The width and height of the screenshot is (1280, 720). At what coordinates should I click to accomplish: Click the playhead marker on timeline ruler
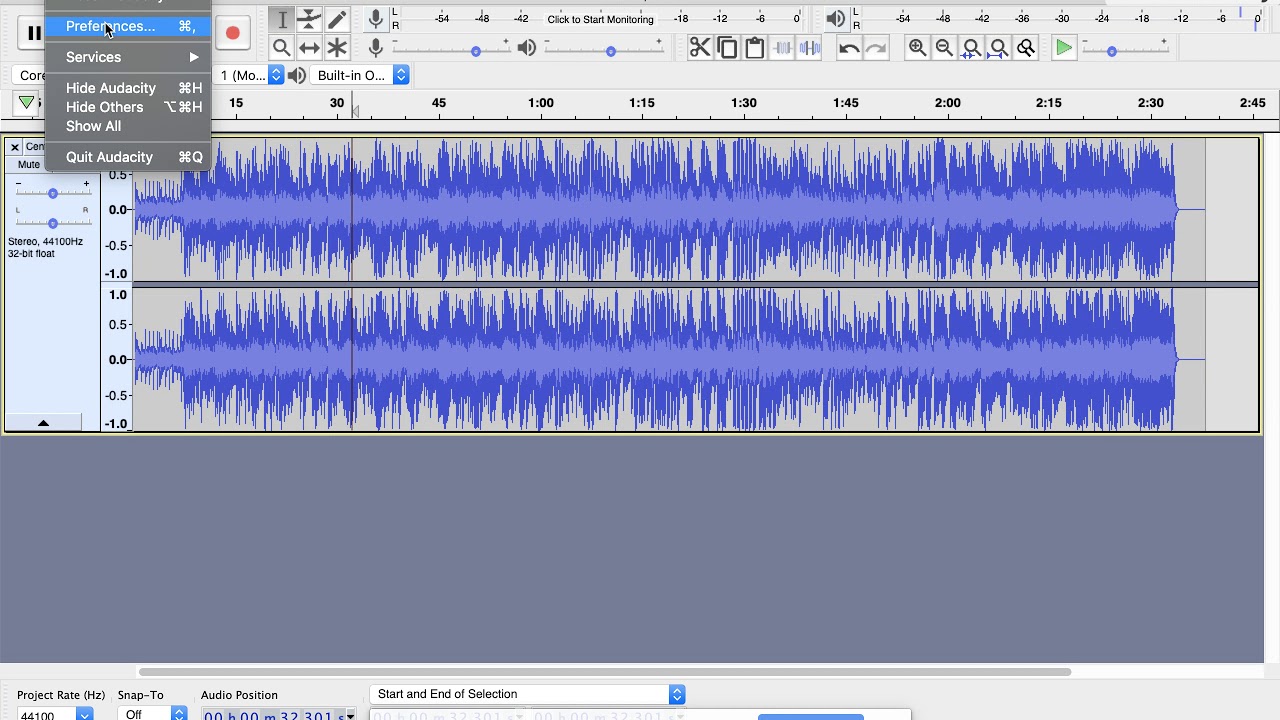(354, 112)
